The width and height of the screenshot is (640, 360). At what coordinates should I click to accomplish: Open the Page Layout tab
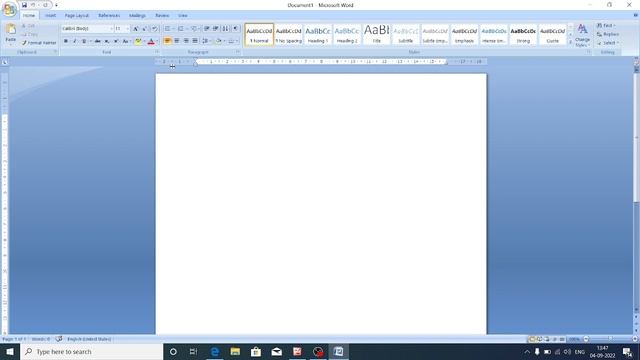pyautogui.click(x=77, y=16)
